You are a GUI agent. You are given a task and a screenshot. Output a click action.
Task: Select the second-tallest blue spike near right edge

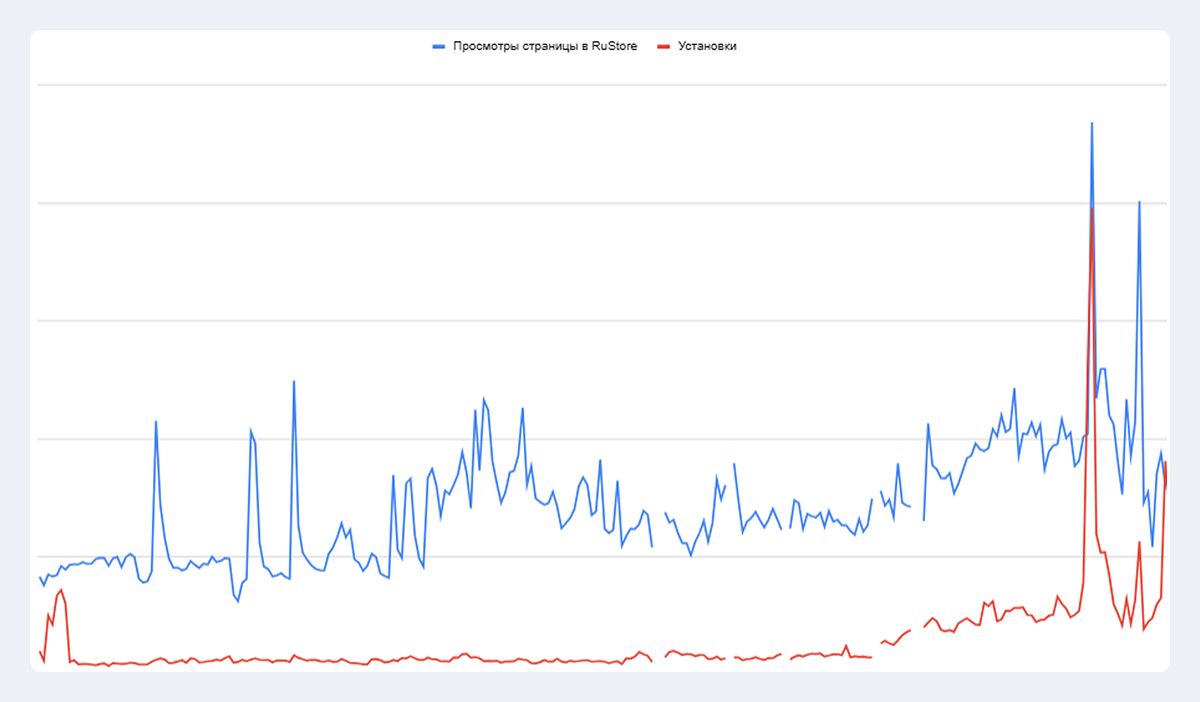click(x=1139, y=202)
